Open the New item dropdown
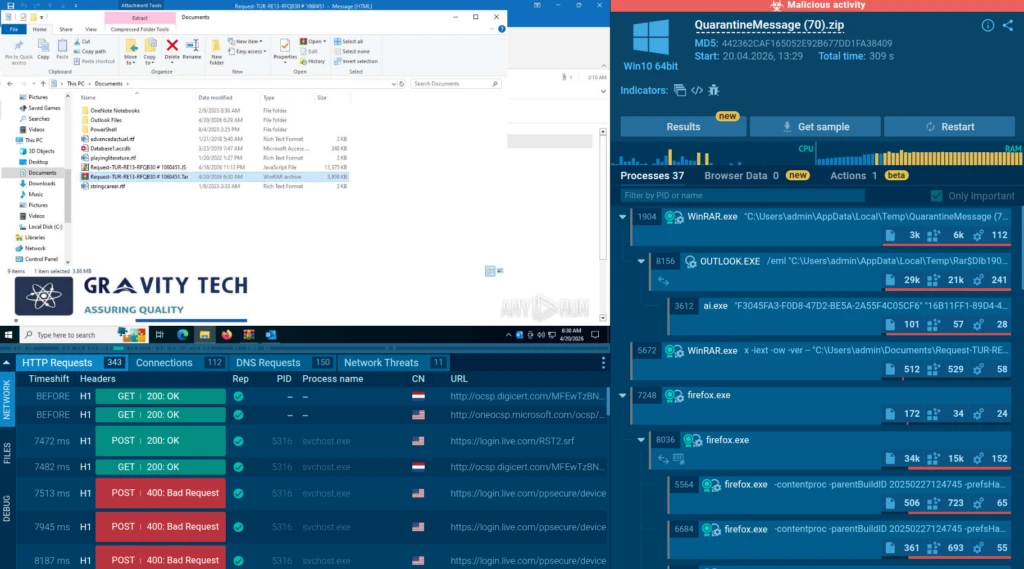 tap(244, 41)
